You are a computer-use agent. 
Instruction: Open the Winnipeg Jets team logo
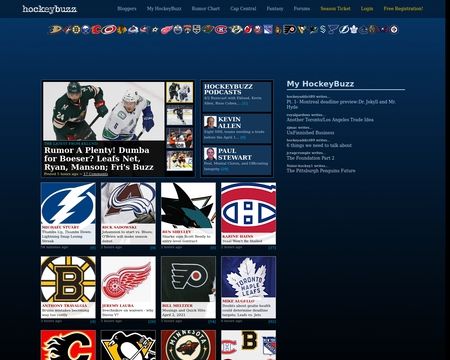tap(394, 30)
